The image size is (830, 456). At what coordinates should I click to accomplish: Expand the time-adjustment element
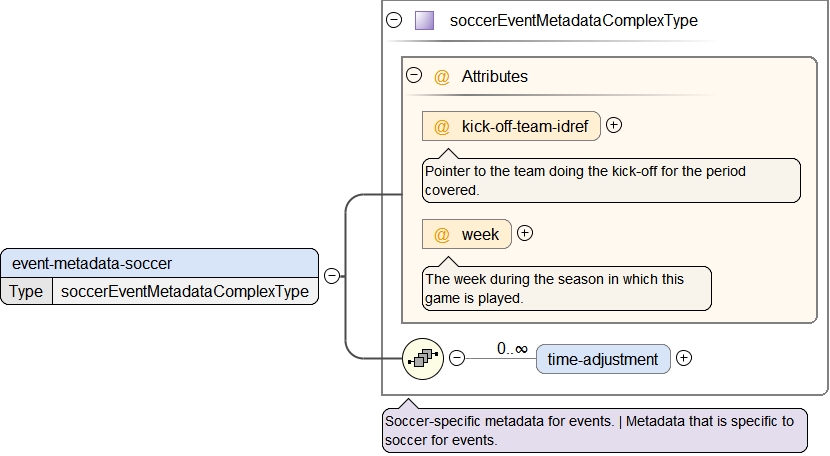coord(684,358)
